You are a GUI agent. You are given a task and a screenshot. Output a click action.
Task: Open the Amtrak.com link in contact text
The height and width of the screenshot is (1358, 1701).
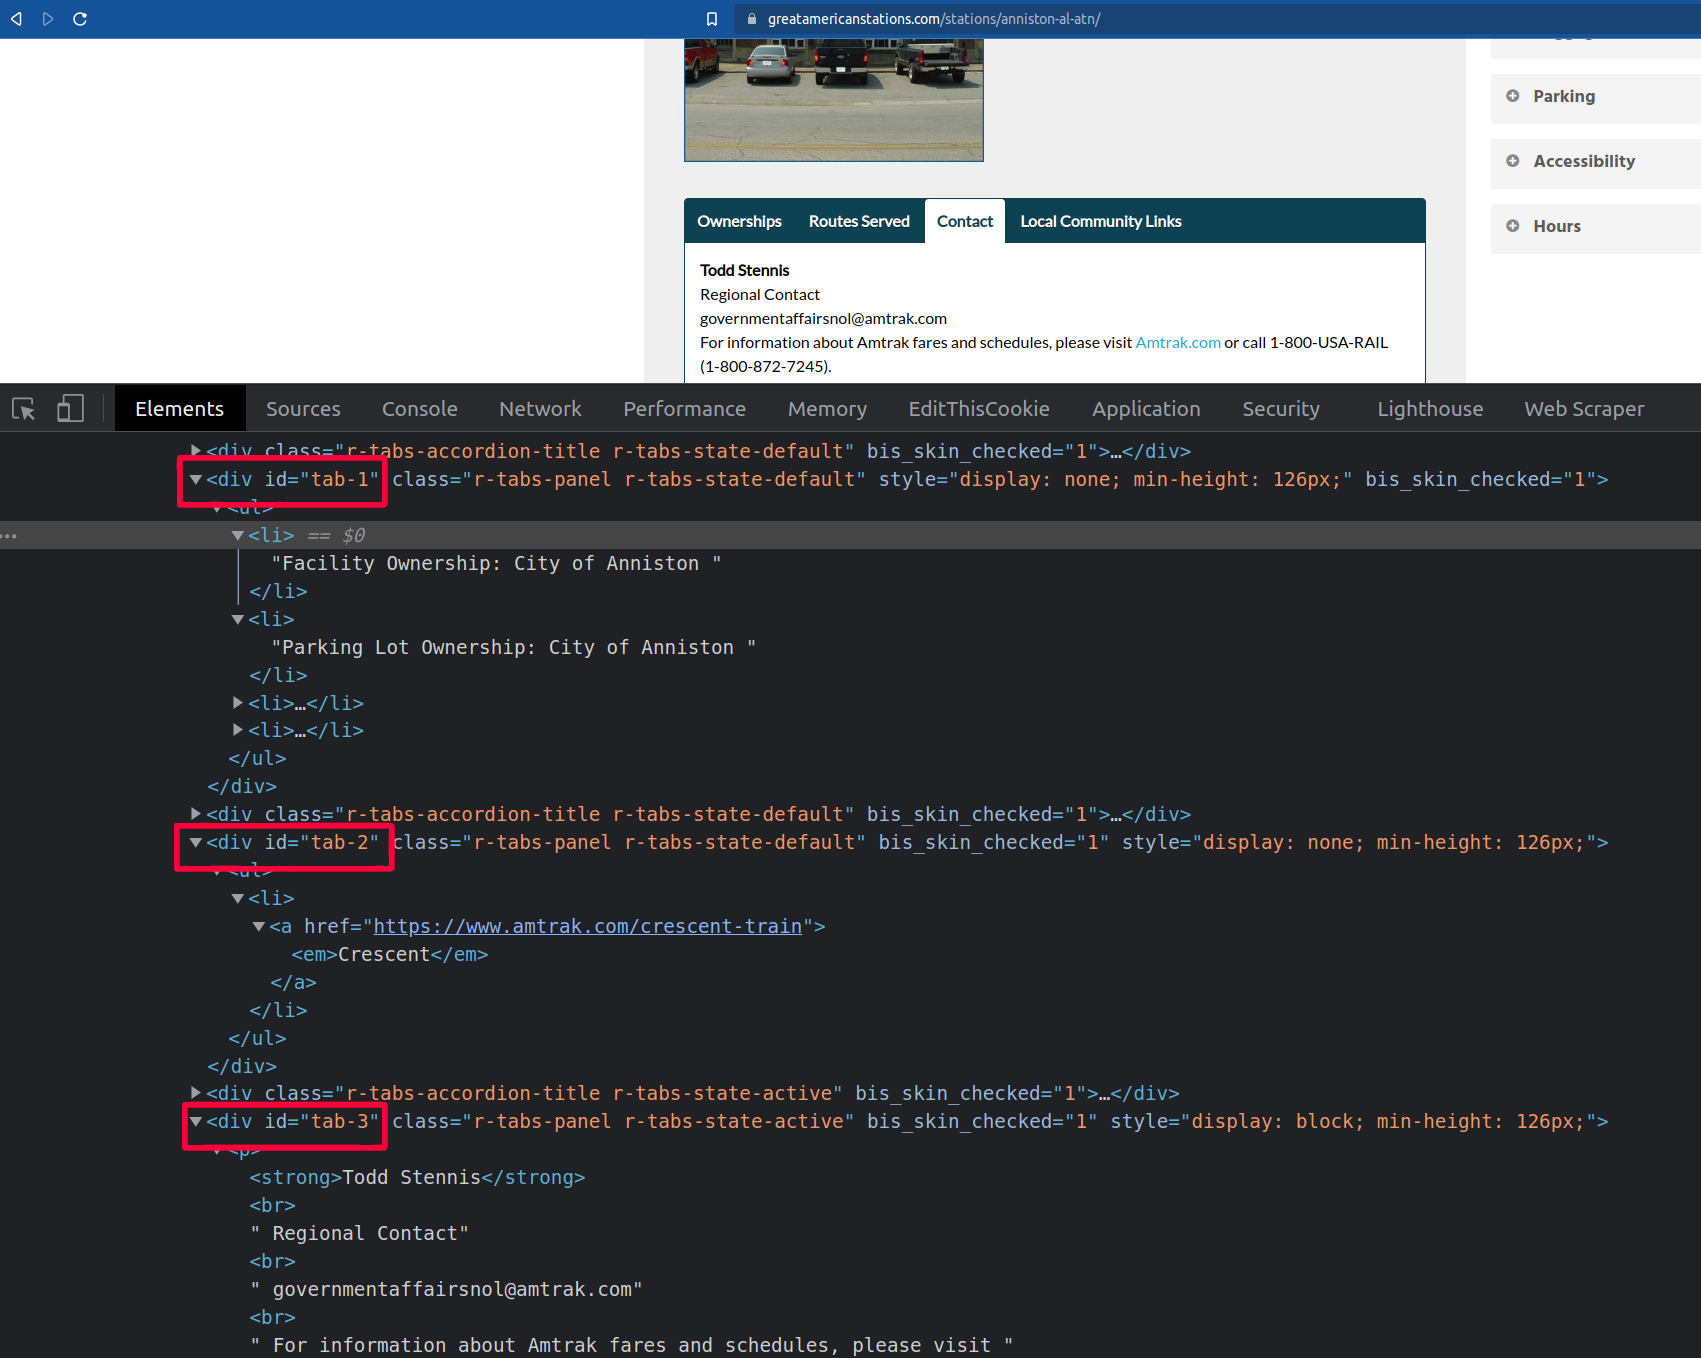[x=1177, y=343]
